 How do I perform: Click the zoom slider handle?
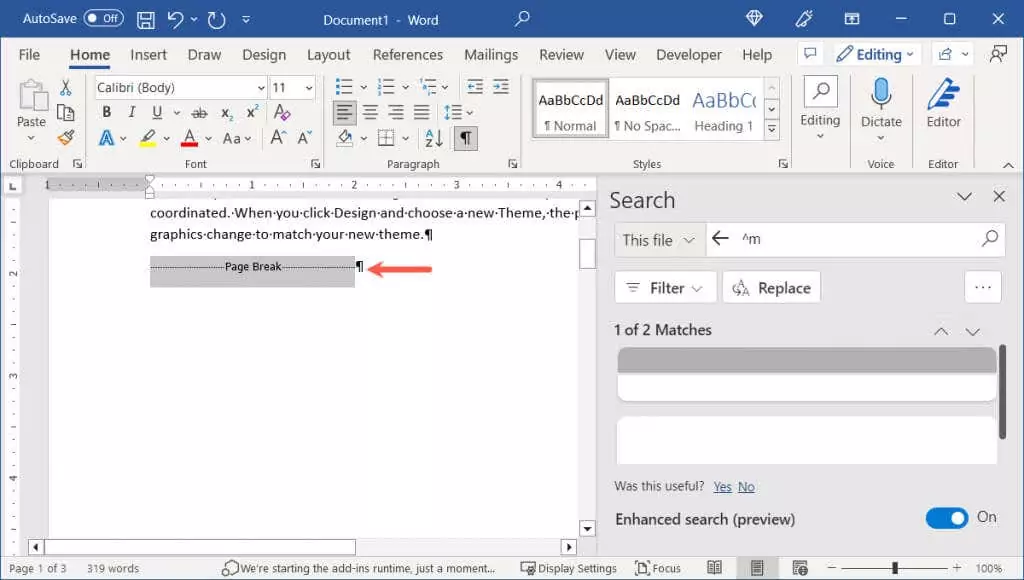(x=895, y=568)
